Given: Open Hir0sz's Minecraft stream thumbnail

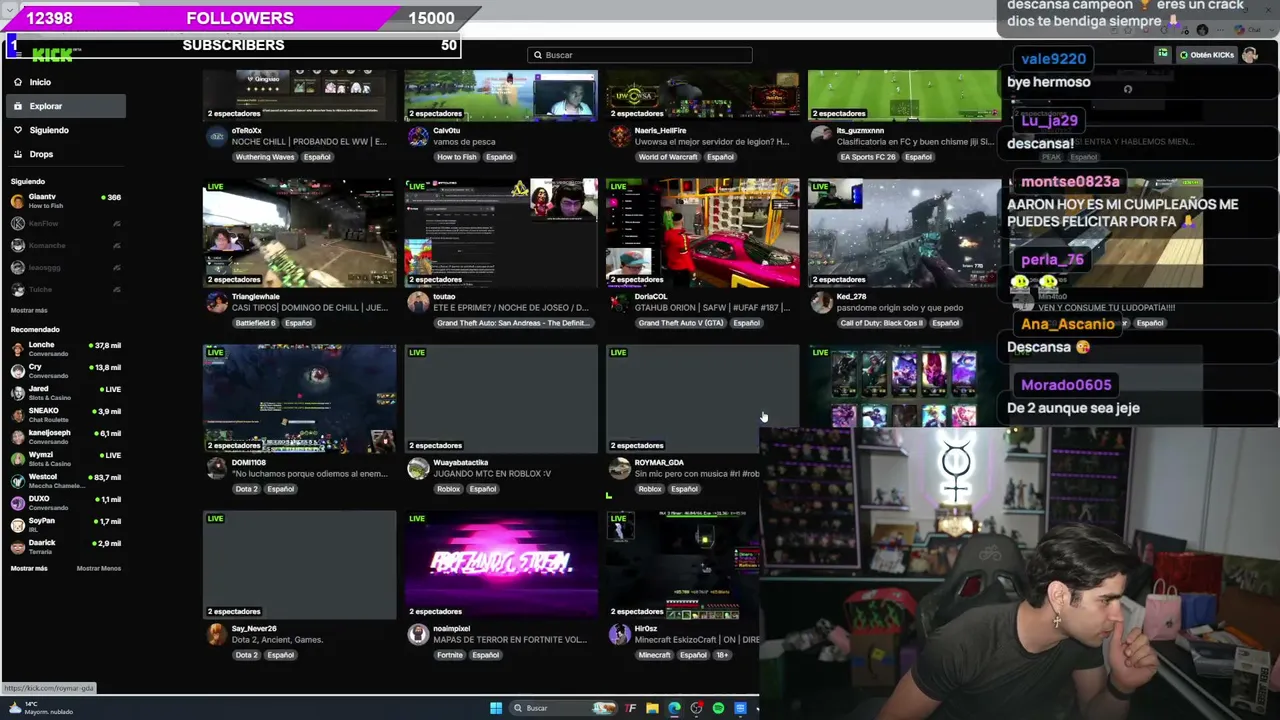Looking at the screenshot, I should pyautogui.click(x=683, y=565).
